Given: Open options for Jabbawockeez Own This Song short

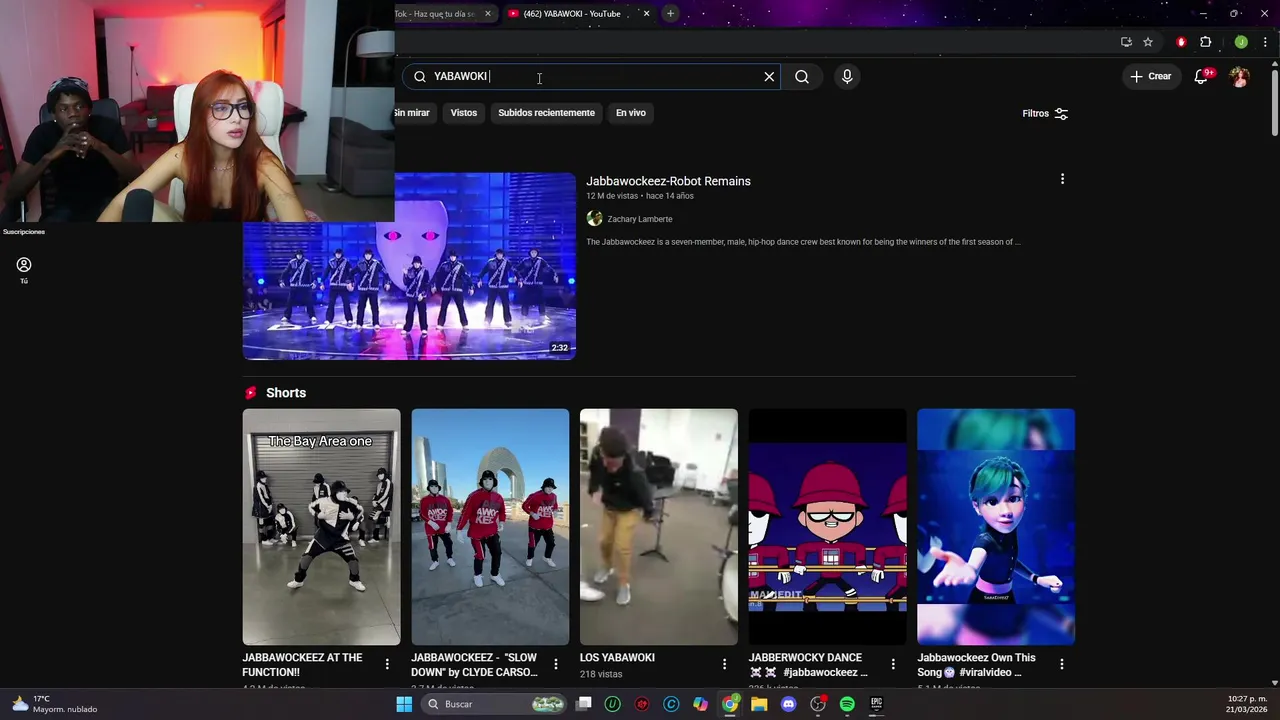Looking at the screenshot, I should [1061, 664].
